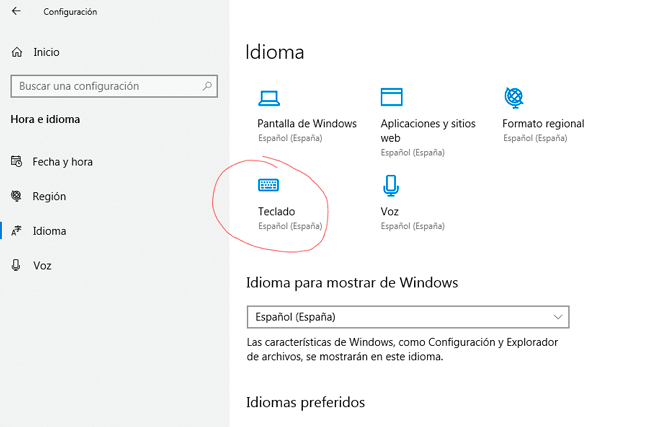Click the Formato regional globe icon
This screenshot has height=427, width=650.
514,98
